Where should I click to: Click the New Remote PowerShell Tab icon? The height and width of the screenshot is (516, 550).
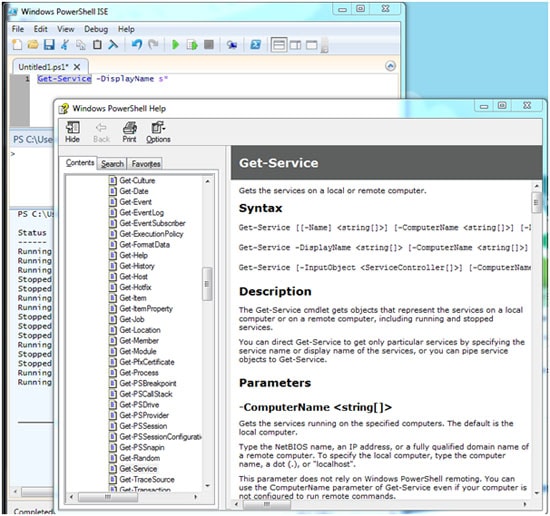(x=232, y=45)
